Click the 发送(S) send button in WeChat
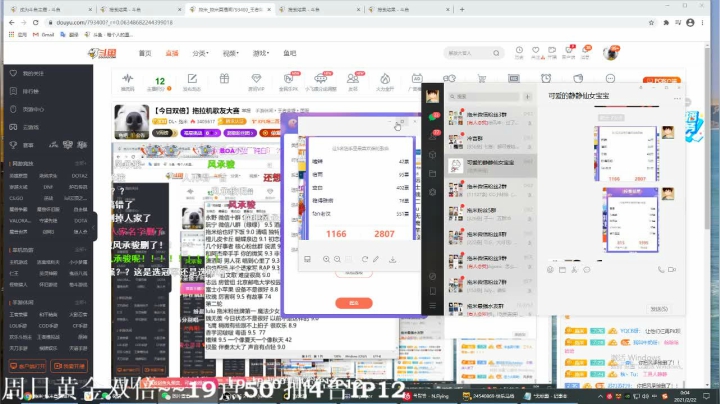 659,309
